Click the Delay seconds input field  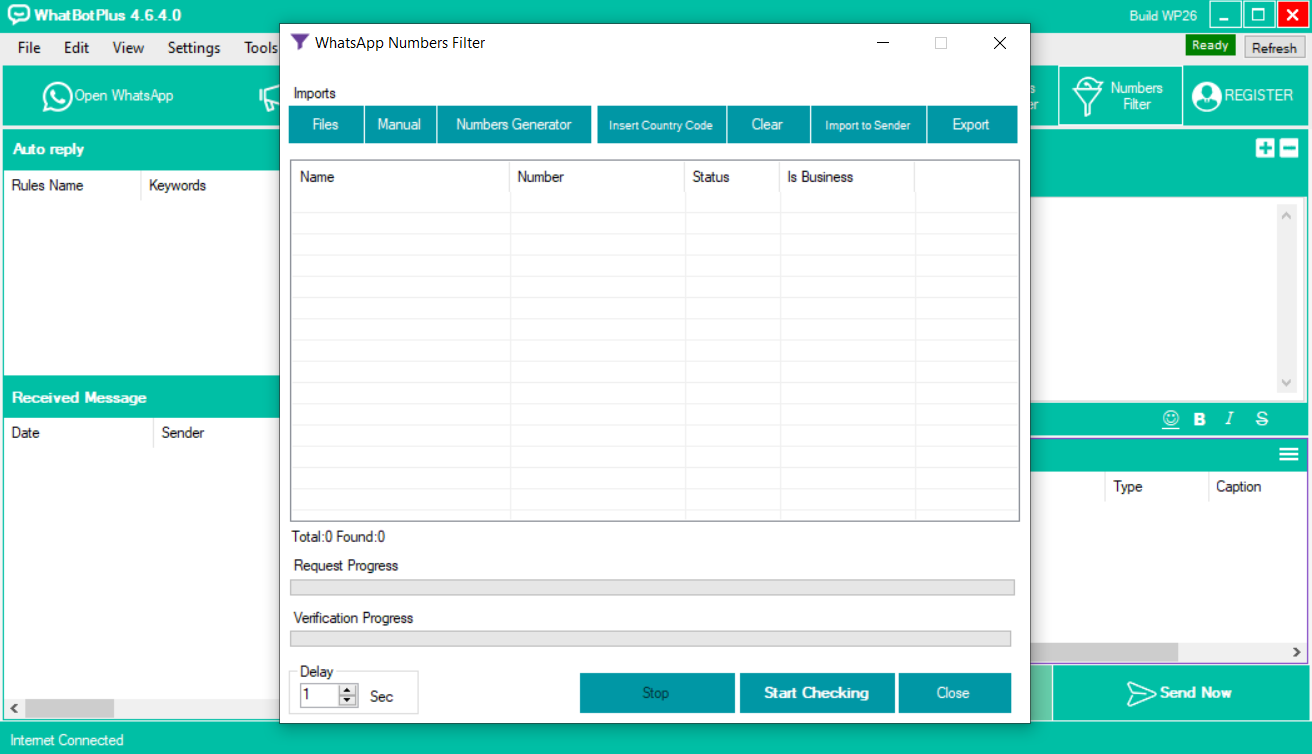[320, 695]
